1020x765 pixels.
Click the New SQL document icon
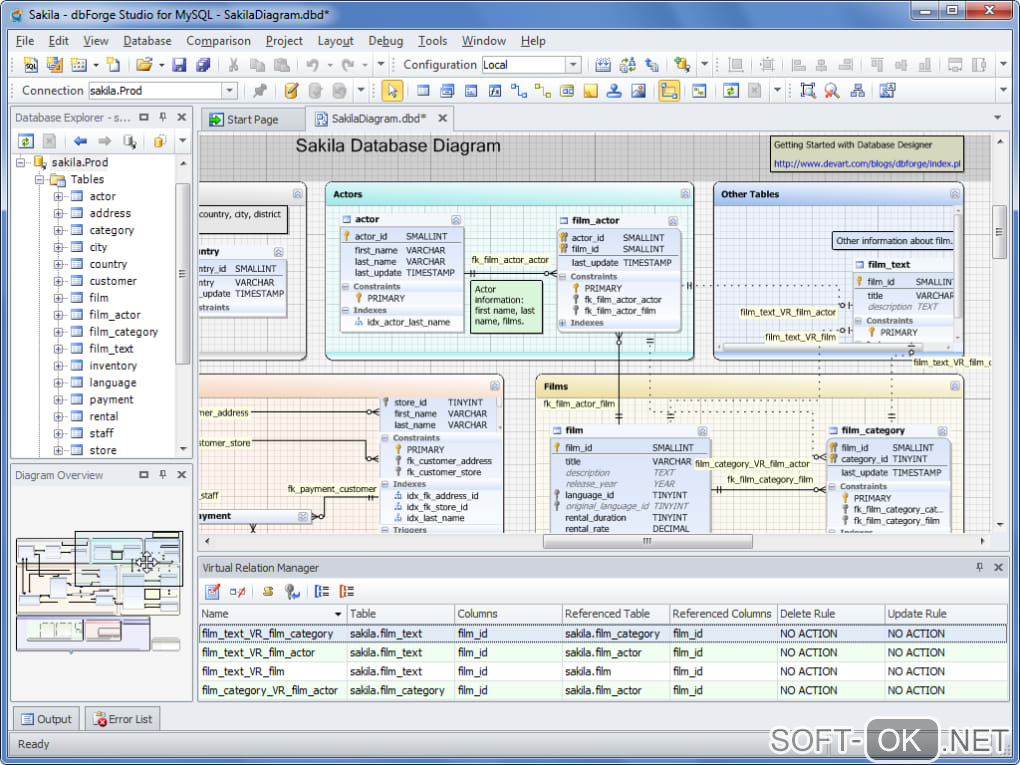coord(30,65)
